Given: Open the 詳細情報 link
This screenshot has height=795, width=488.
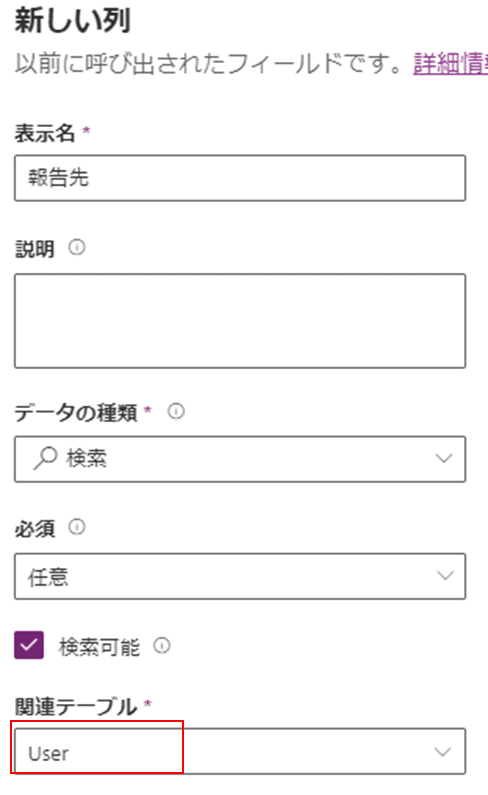Looking at the screenshot, I should pyautogui.click(x=450, y=63).
